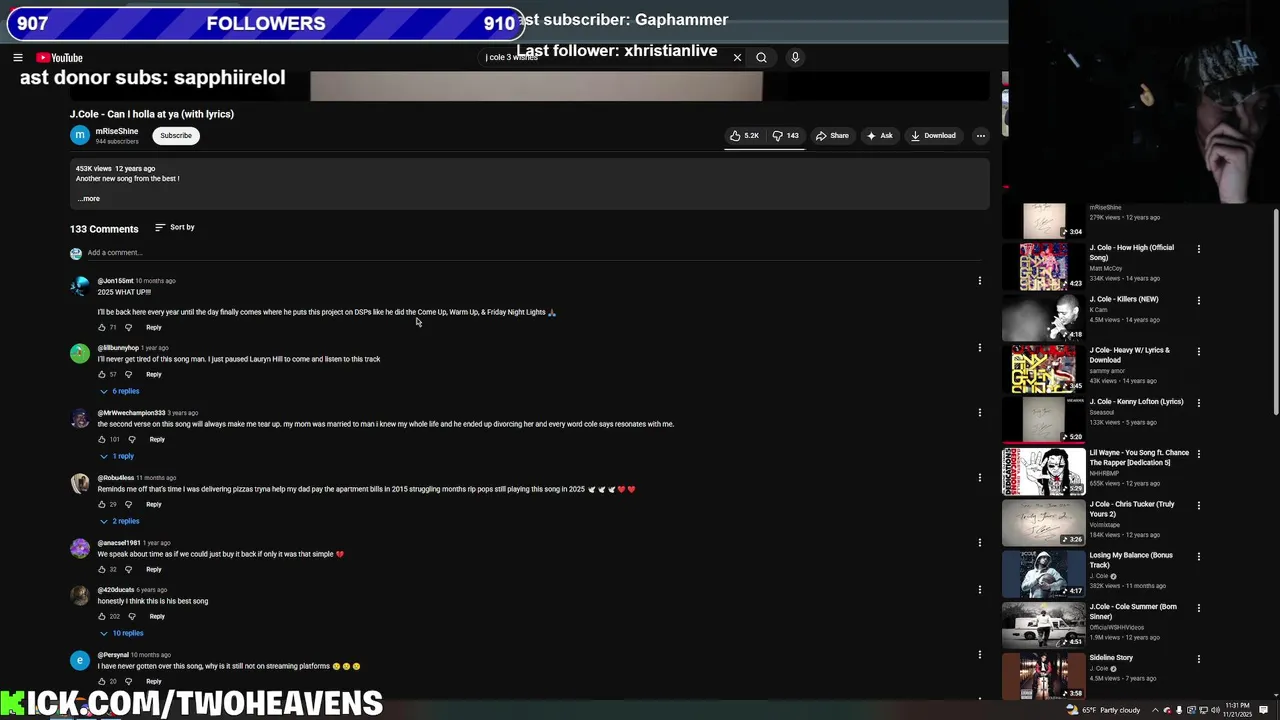Screen dimensions: 1280x720
Task: Open J. Cole- Heavy W/ Lyrics & Download title
Action: pyautogui.click(x=1130, y=355)
